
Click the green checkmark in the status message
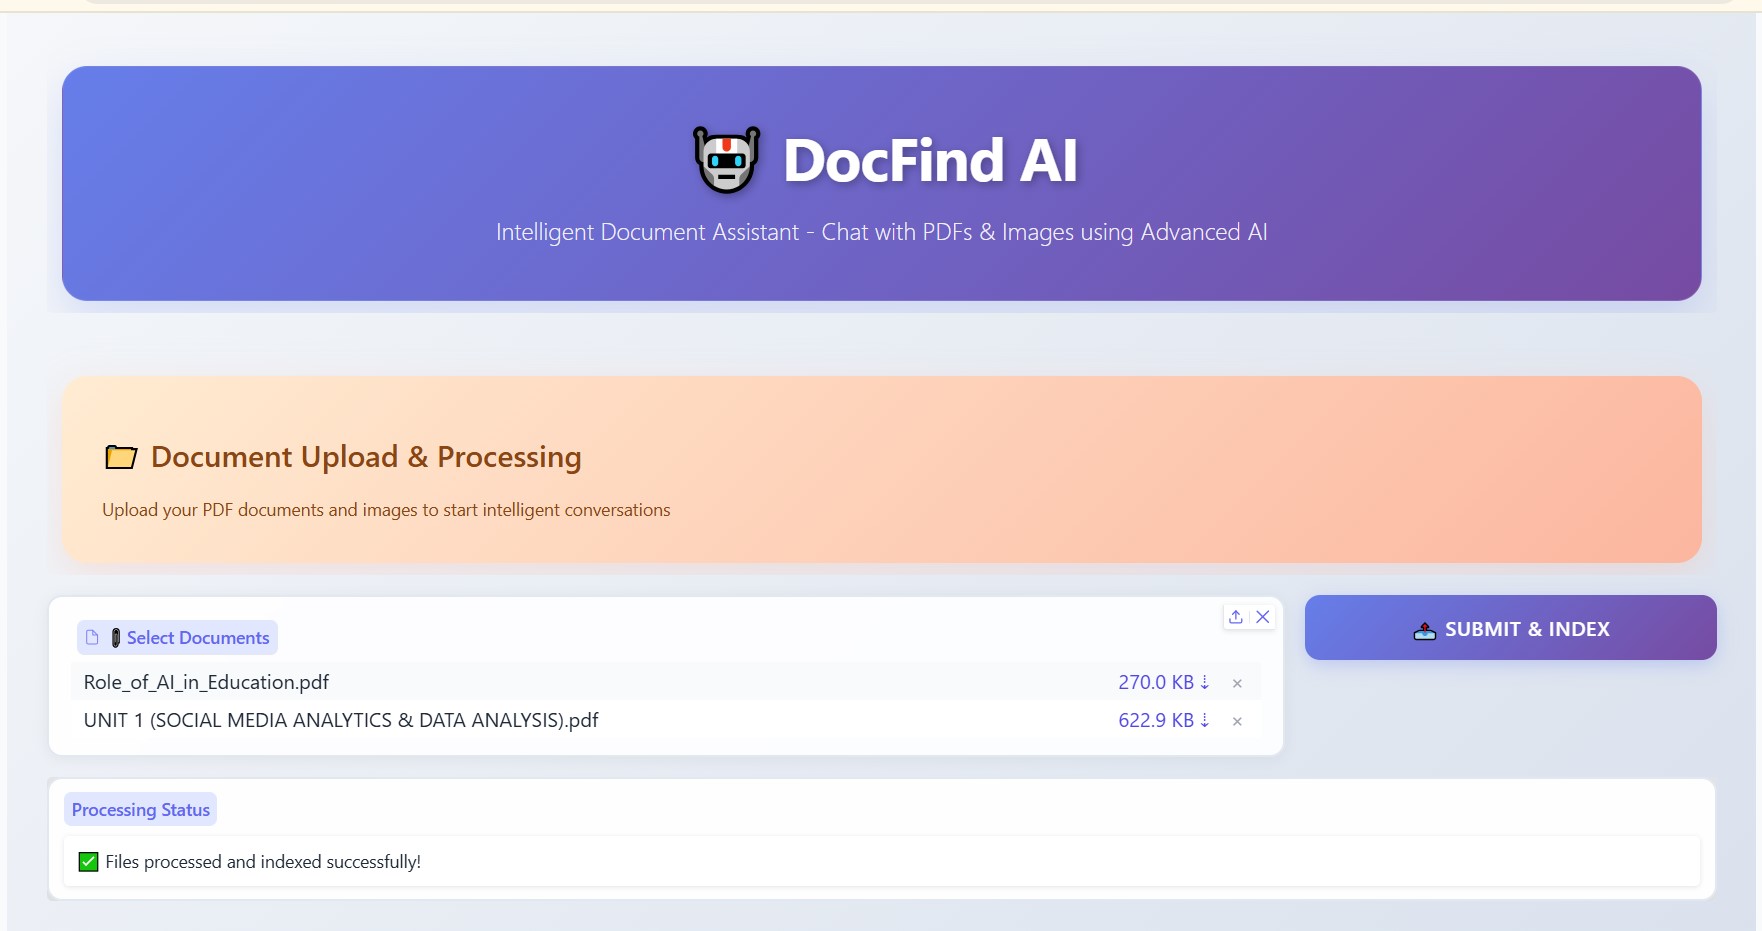(x=86, y=861)
